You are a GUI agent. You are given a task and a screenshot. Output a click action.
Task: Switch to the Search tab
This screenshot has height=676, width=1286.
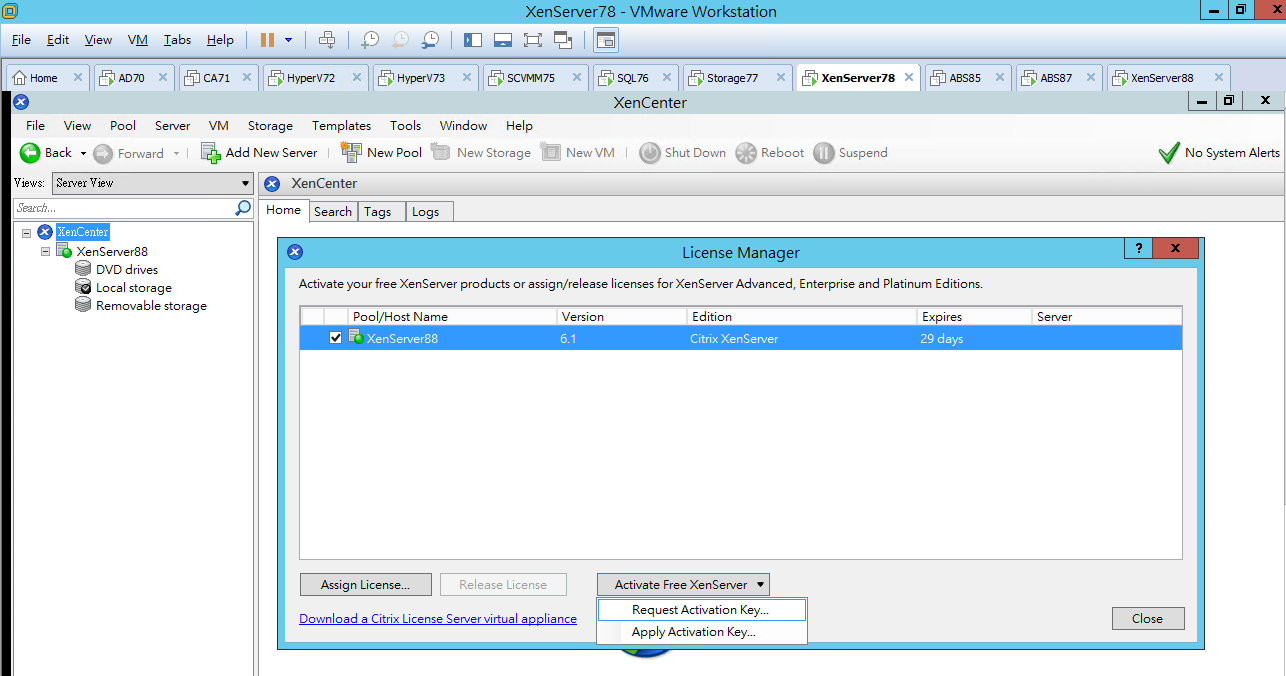point(333,211)
